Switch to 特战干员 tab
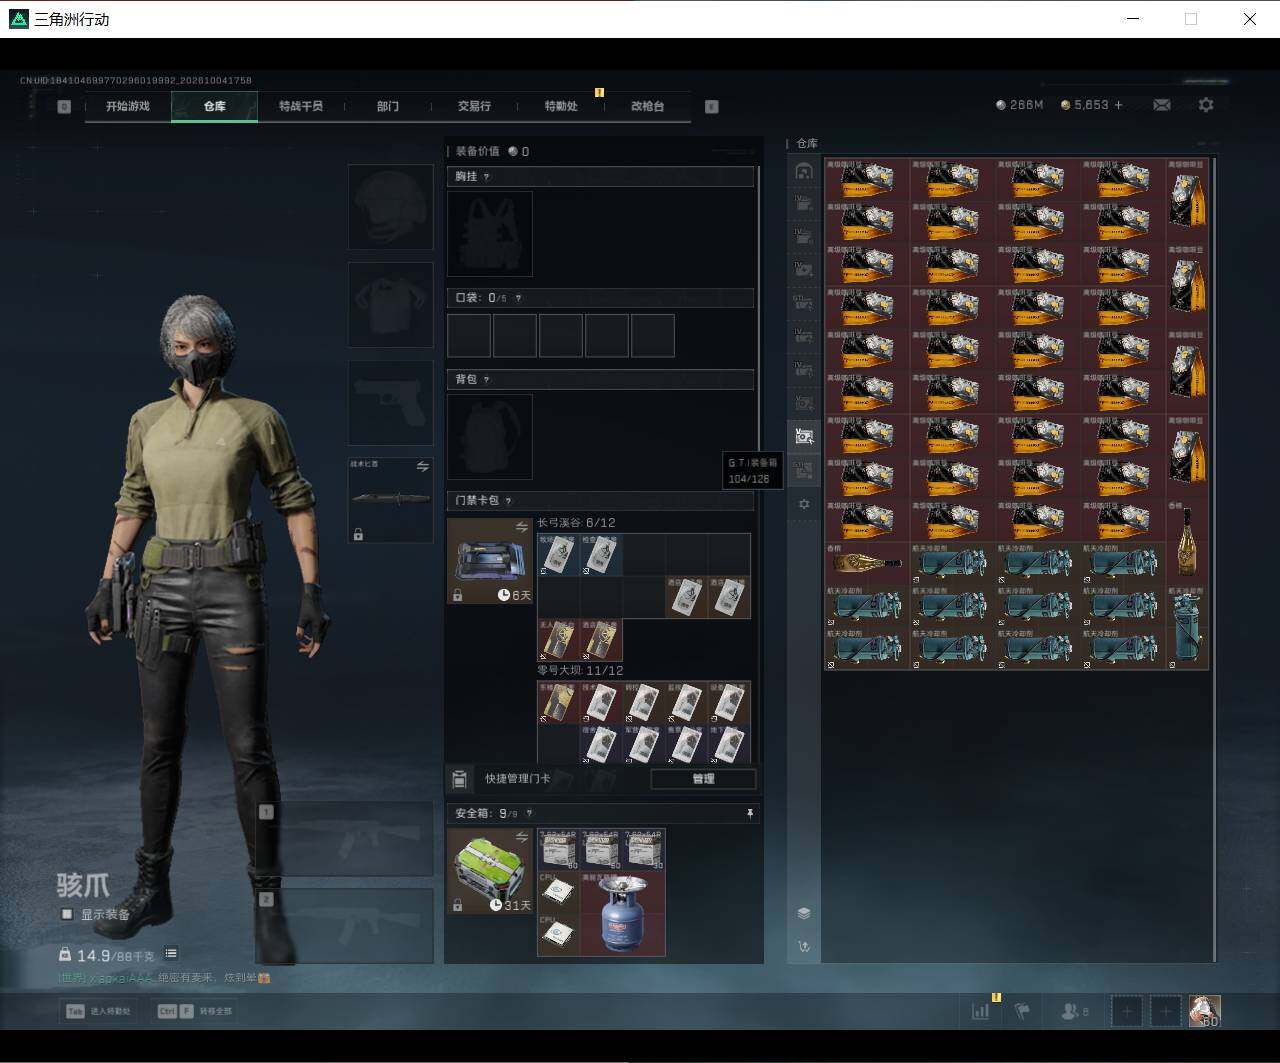The width and height of the screenshot is (1280, 1063). pyautogui.click(x=301, y=106)
